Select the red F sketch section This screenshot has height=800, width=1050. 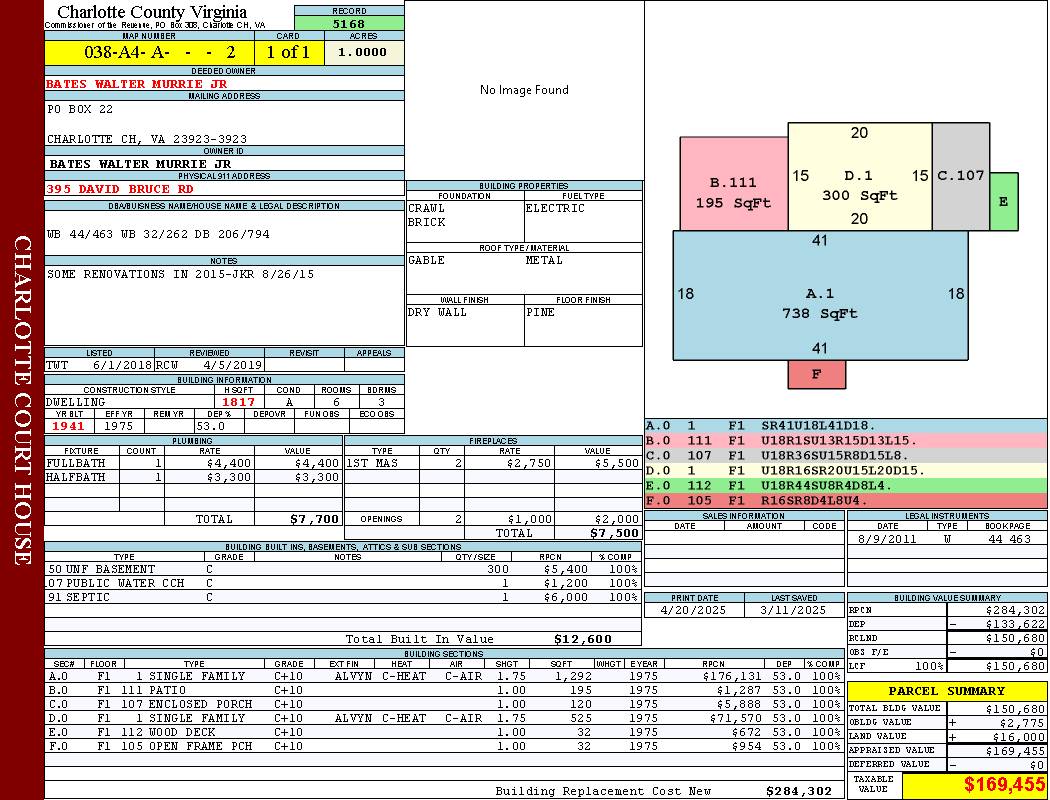point(816,374)
